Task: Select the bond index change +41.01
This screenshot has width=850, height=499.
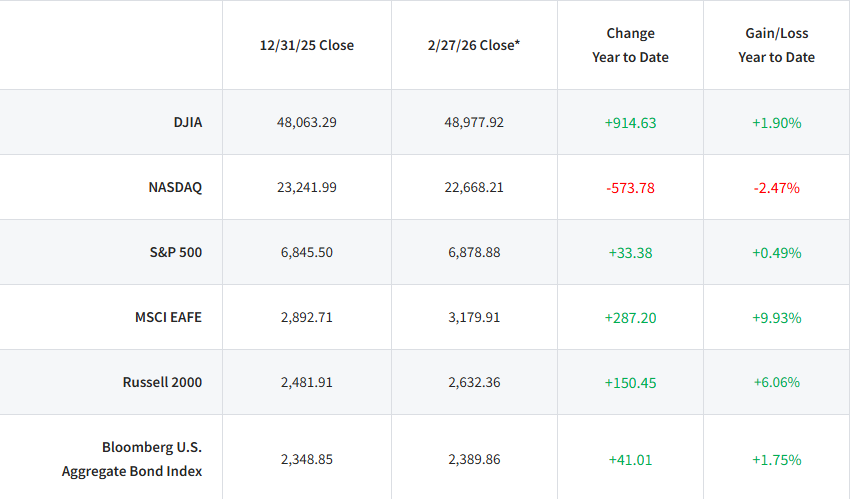Action: click(630, 460)
